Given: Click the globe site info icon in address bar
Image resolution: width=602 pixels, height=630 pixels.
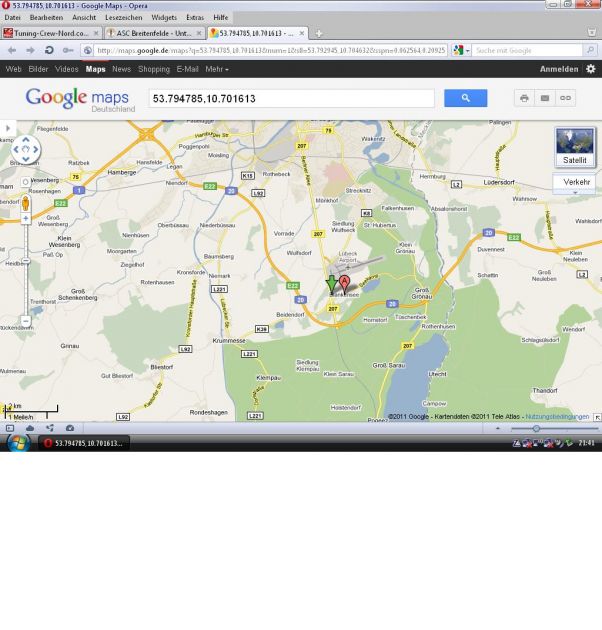Looking at the screenshot, I should click(88, 50).
